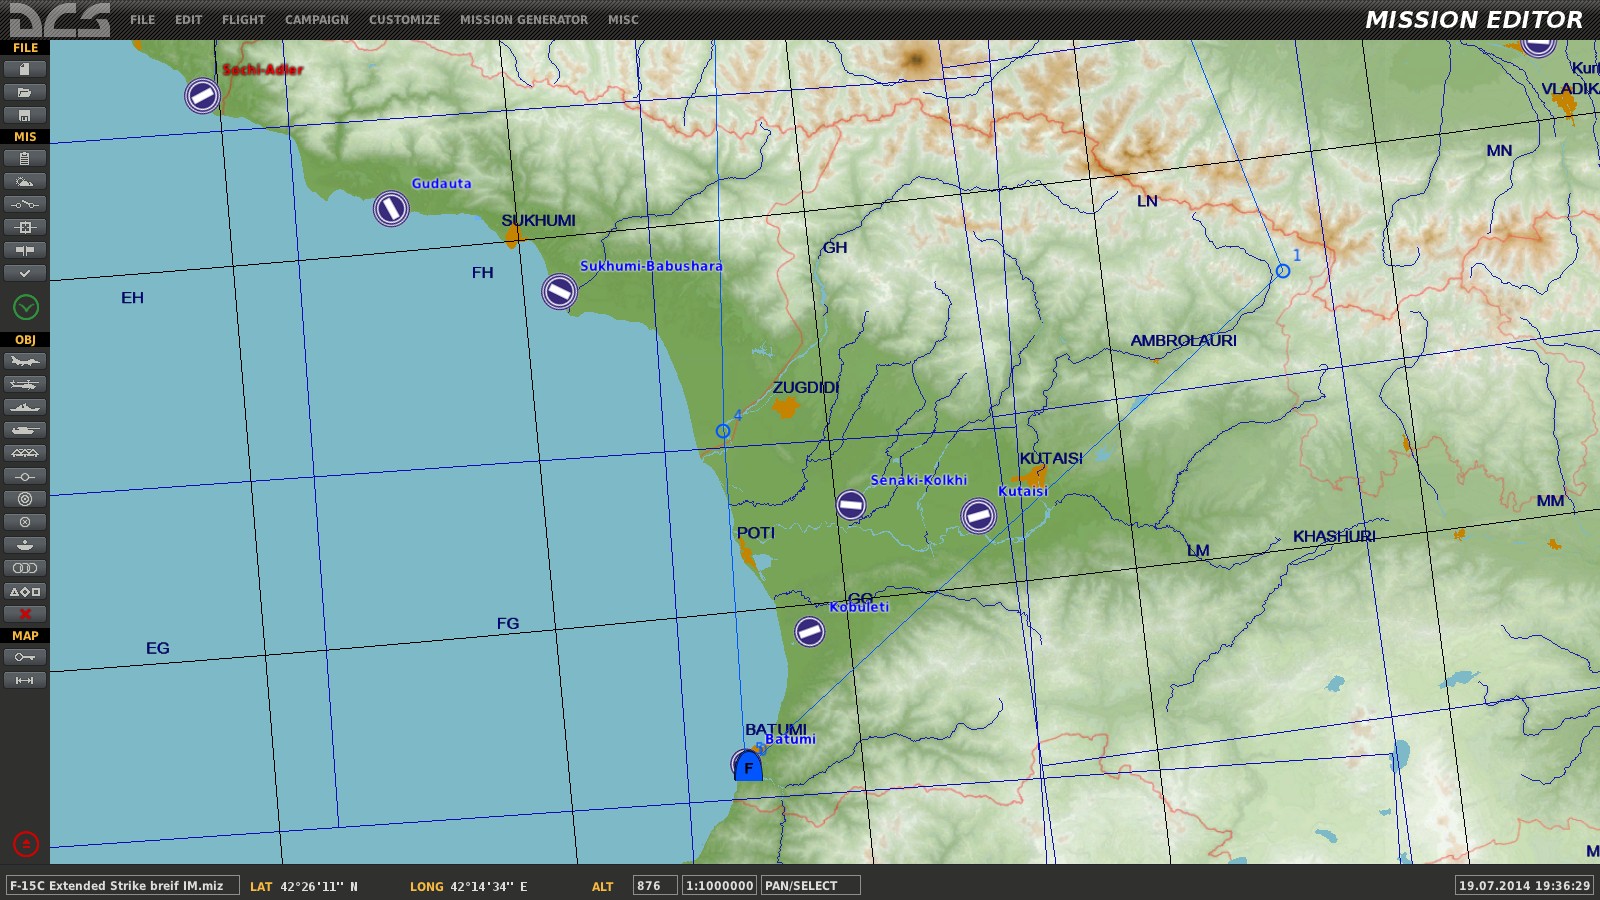This screenshot has width=1600, height=900.
Task: Save the mission with the floppy disk icon
Action: tap(25, 115)
